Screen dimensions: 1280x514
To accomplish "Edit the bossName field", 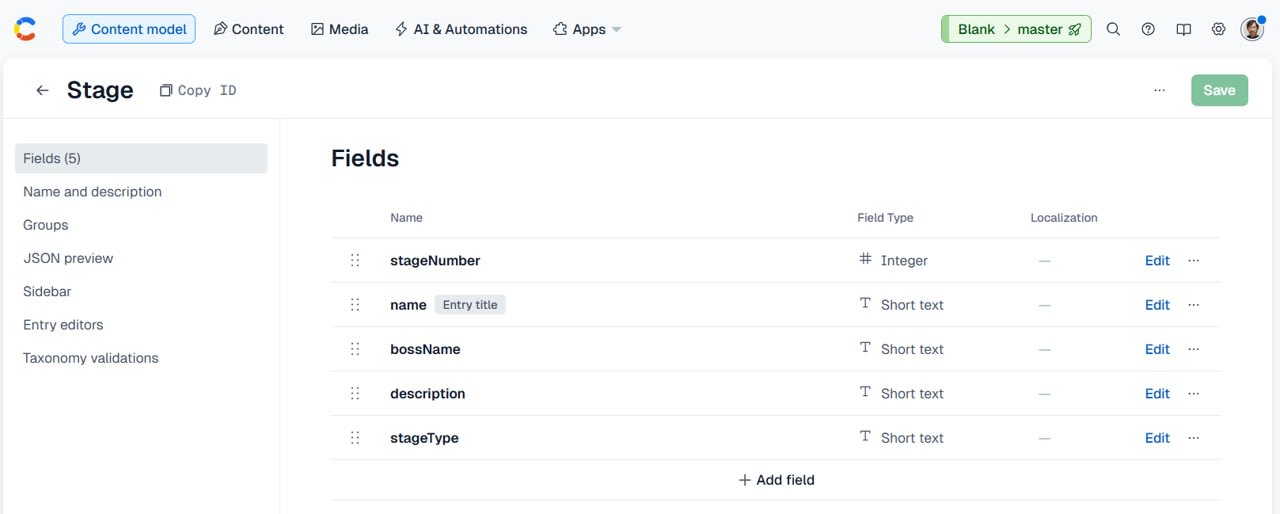I will (1157, 349).
